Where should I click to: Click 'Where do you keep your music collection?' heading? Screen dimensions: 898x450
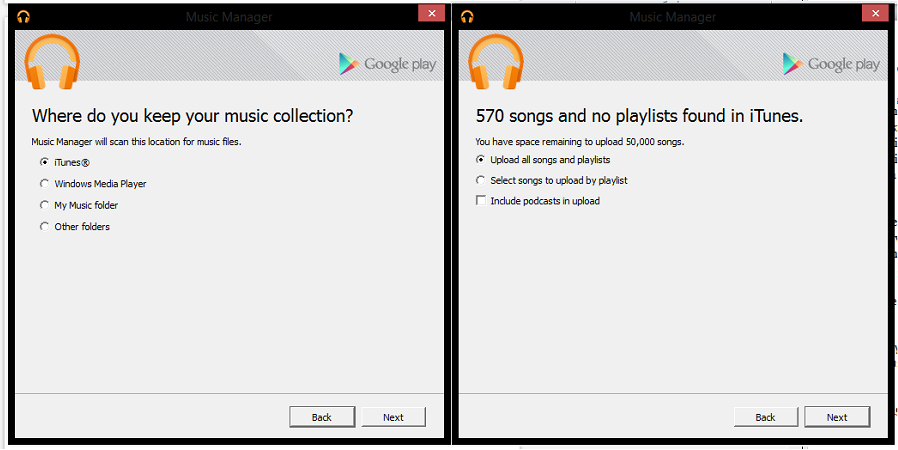(x=192, y=116)
